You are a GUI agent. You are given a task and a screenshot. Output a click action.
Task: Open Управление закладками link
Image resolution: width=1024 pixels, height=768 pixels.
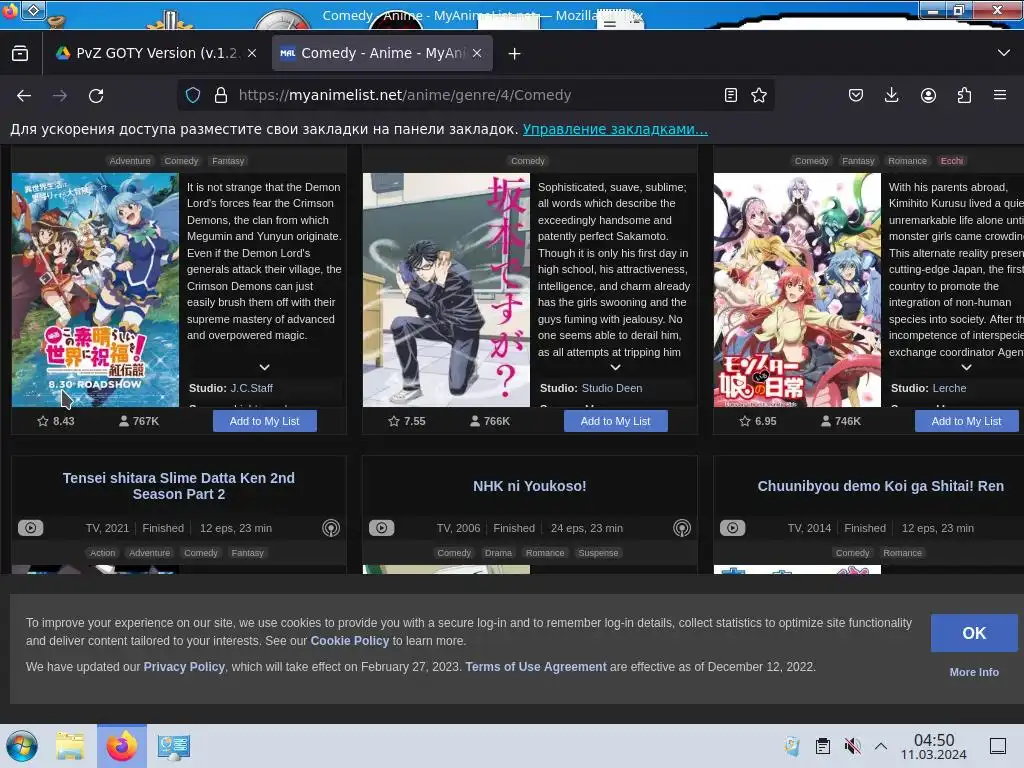pos(615,129)
